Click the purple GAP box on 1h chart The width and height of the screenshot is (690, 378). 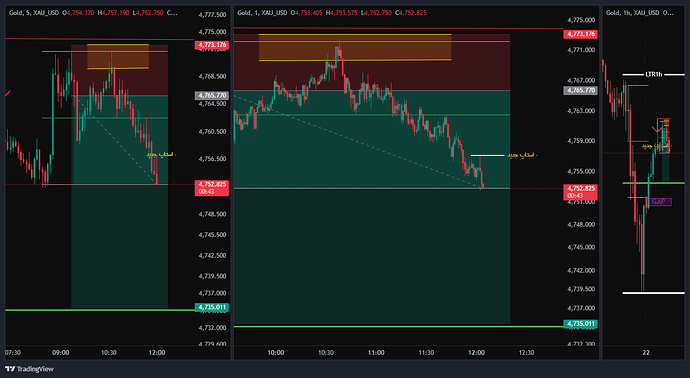pos(660,202)
